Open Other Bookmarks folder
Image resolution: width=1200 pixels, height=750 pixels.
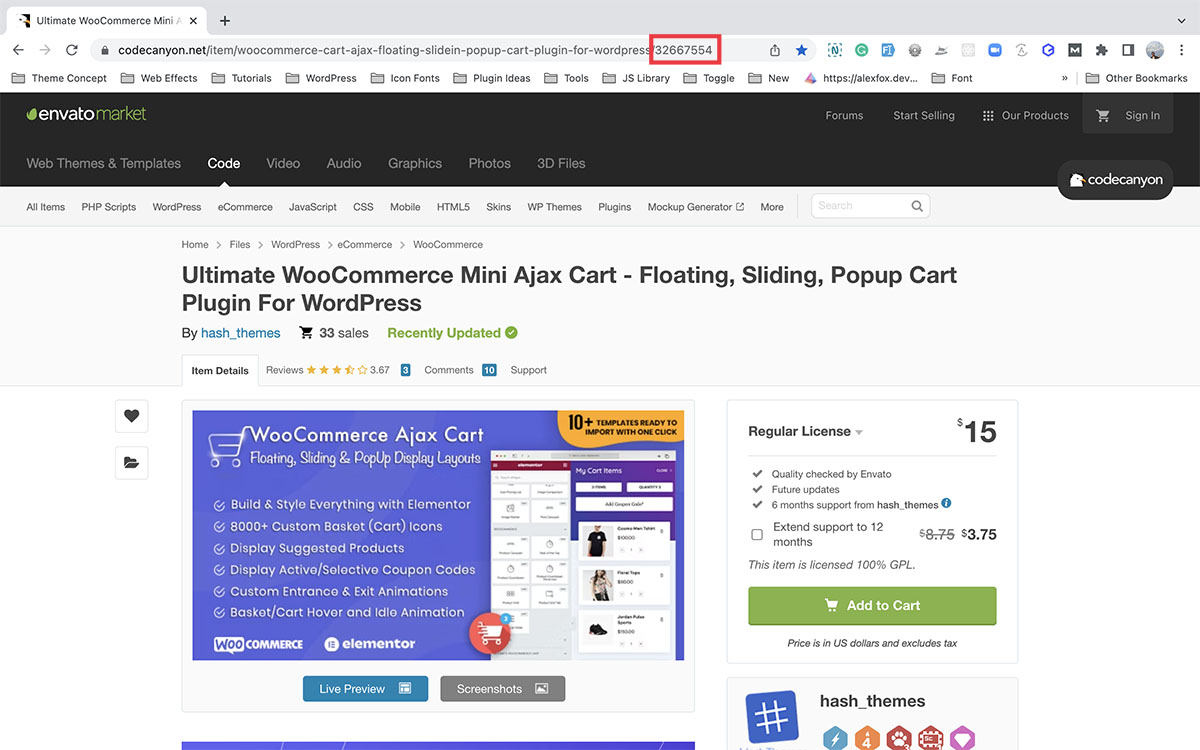(1136, 78)
